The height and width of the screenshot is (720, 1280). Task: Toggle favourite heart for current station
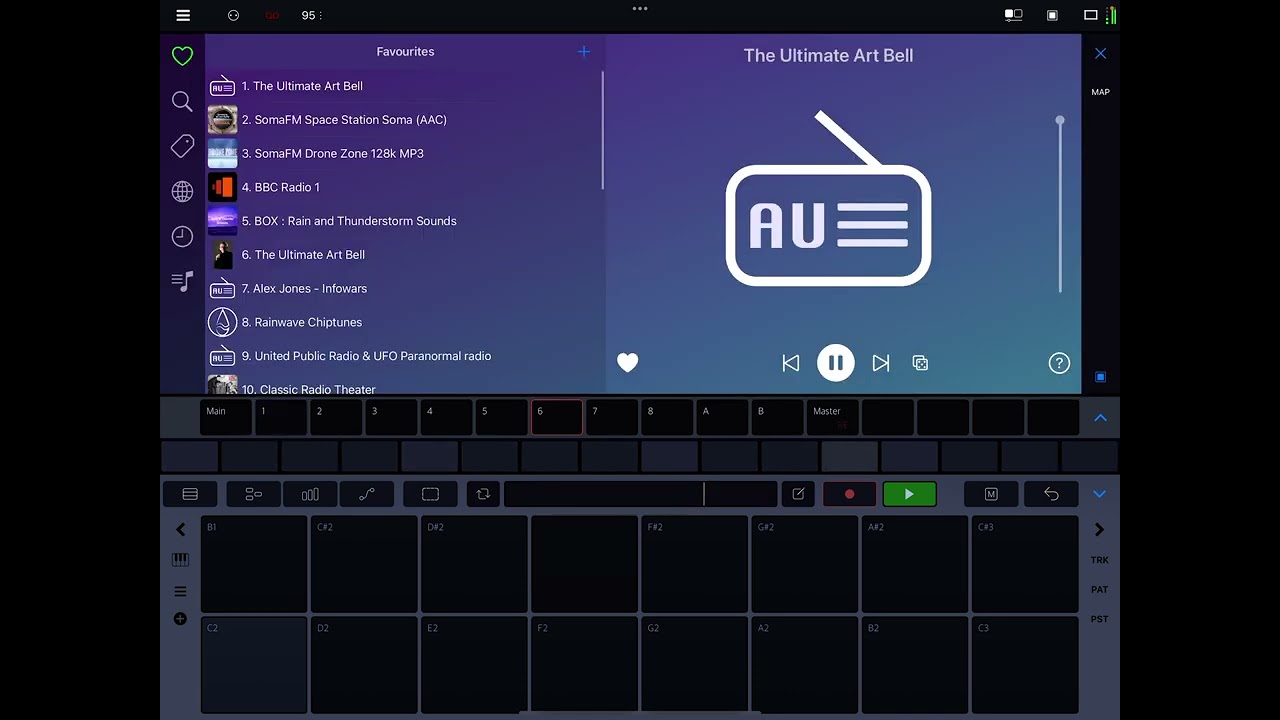[628, 363]
